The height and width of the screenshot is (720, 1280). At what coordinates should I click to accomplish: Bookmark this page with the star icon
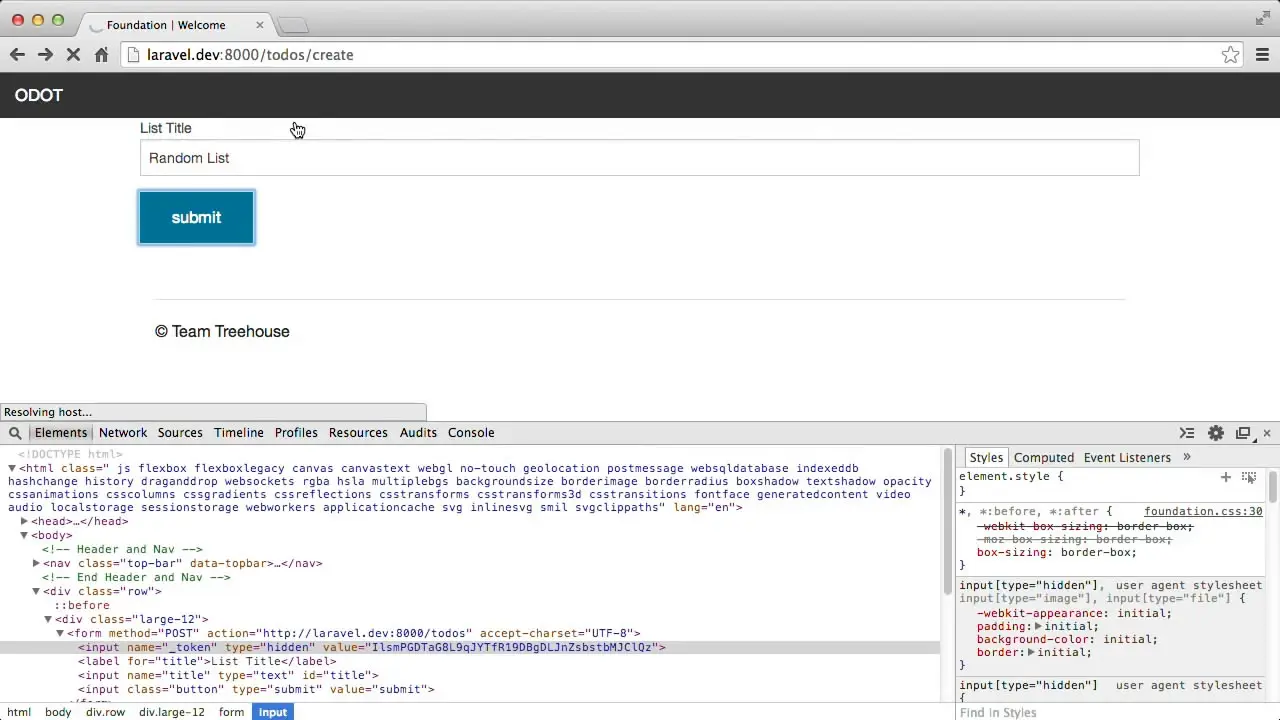point(1231,55)
